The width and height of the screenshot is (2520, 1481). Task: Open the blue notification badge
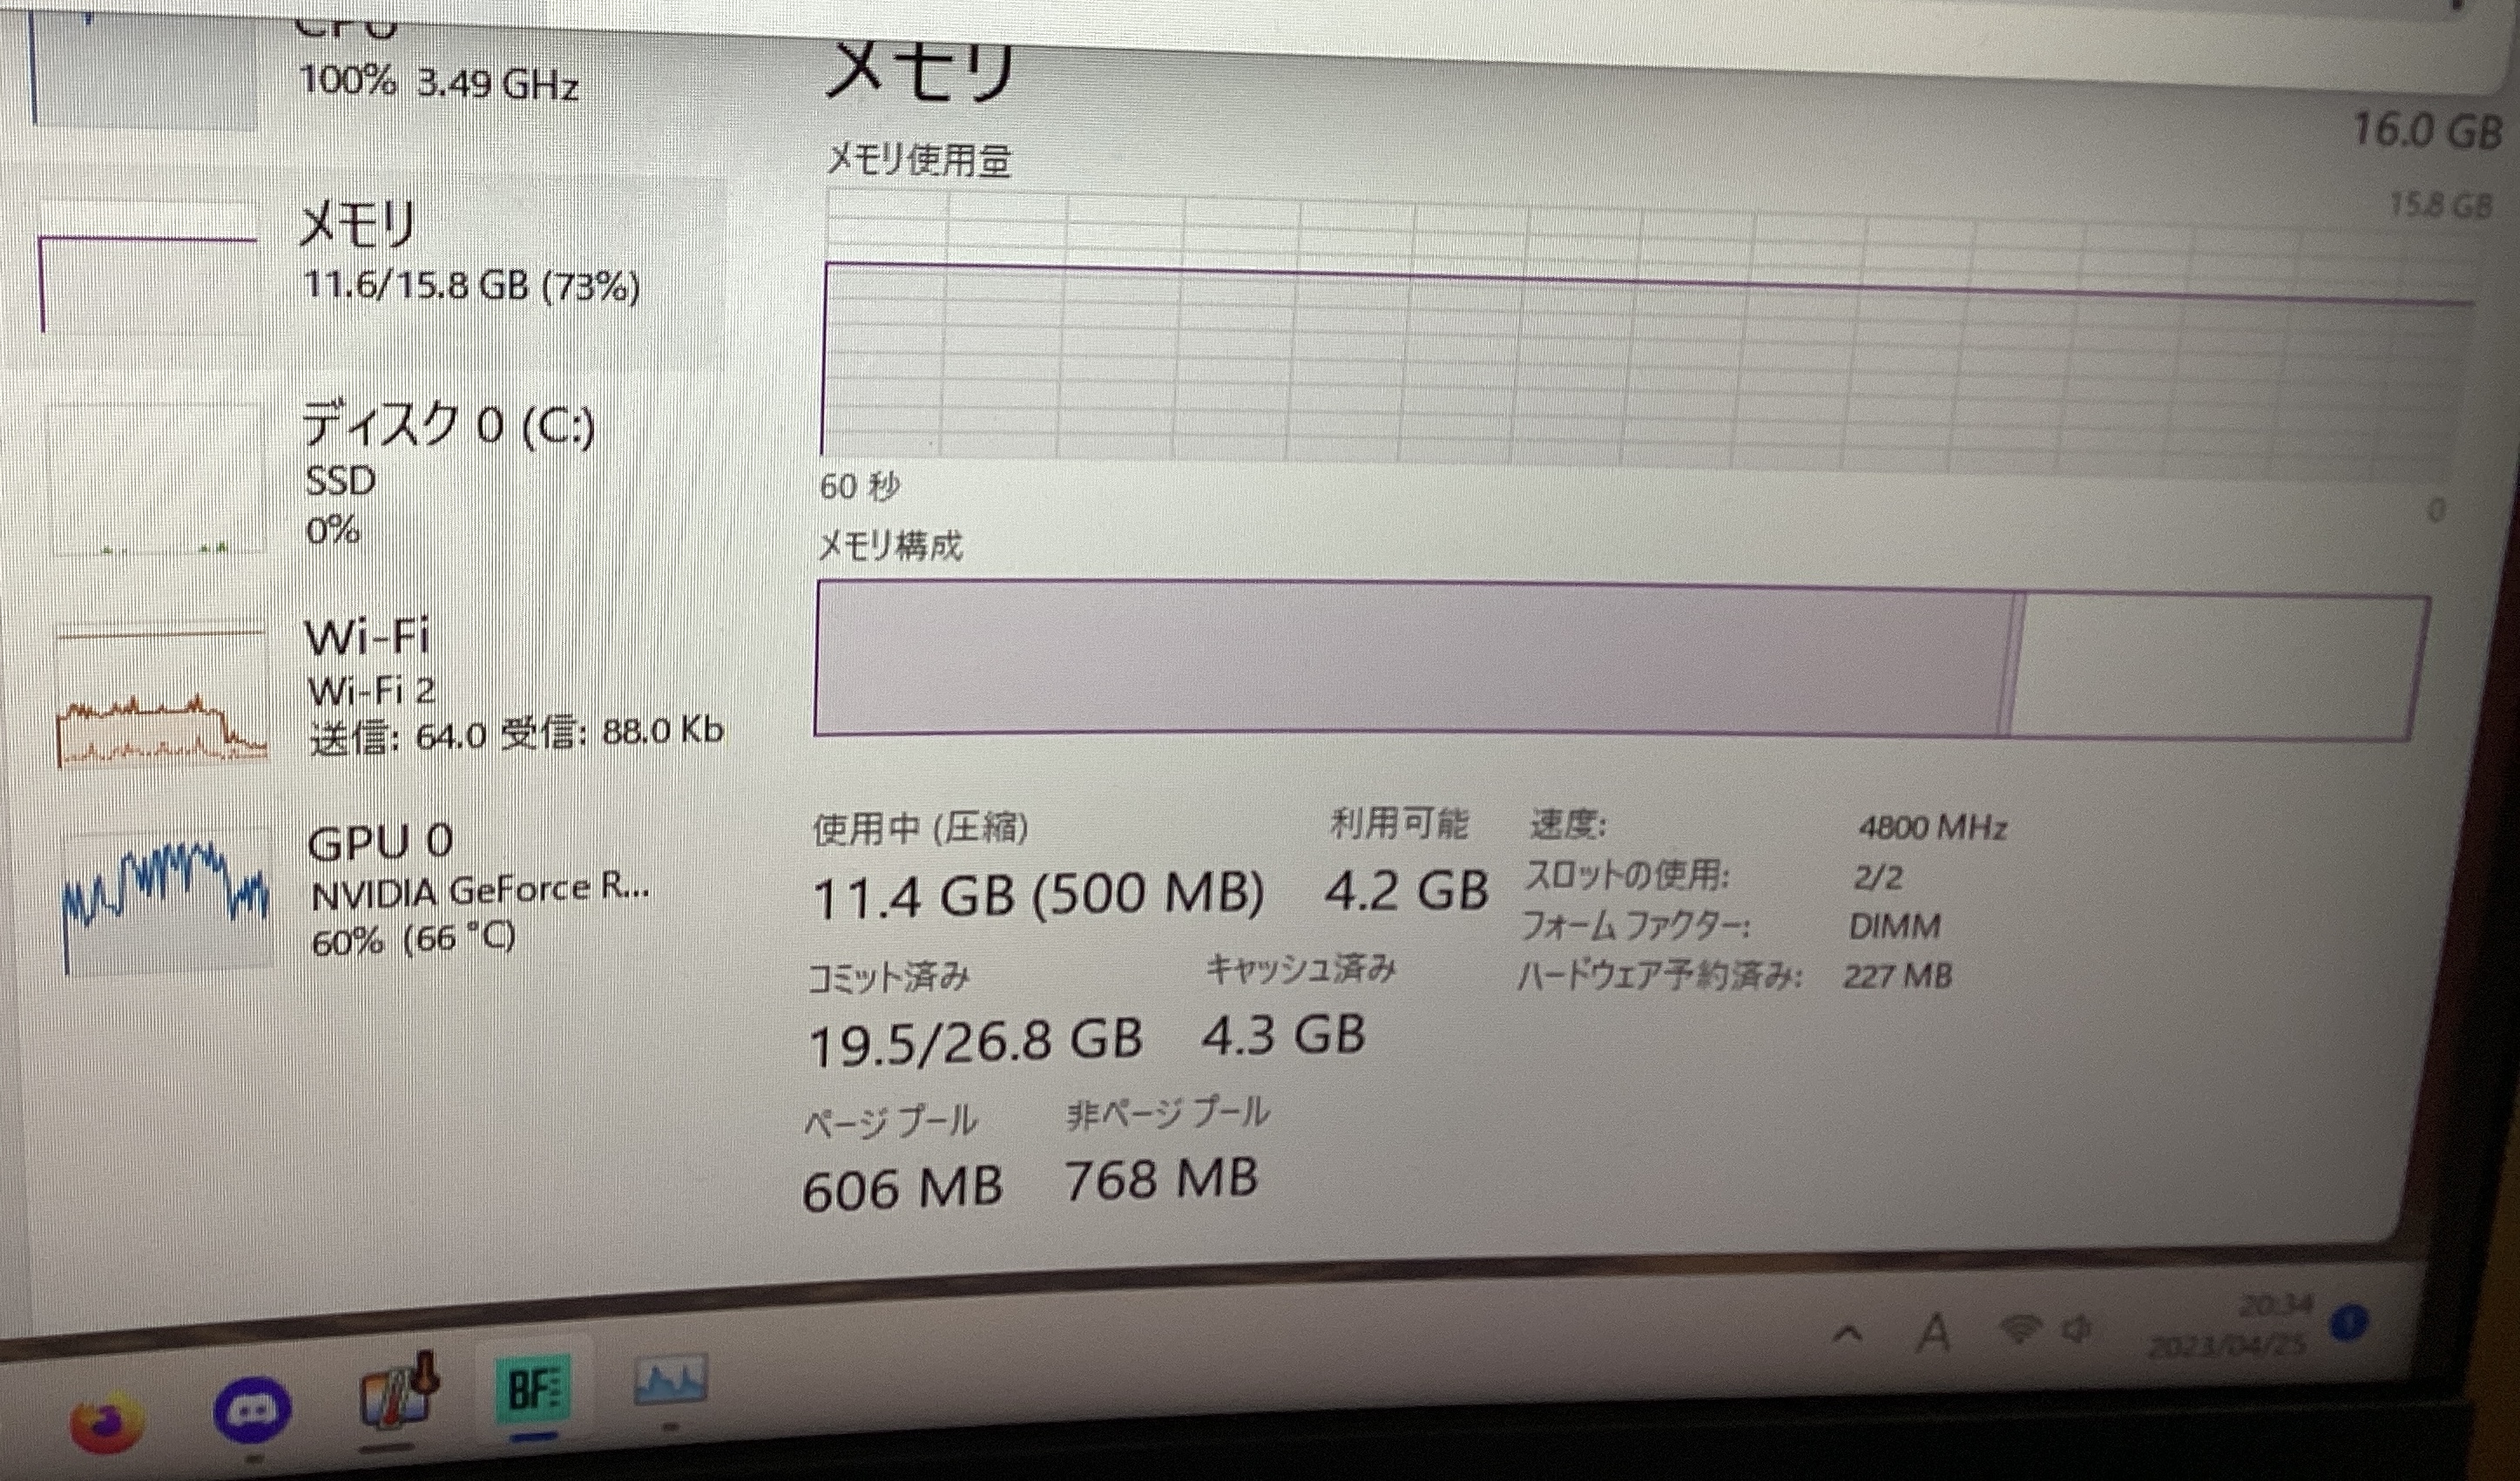(2350, 1325)
